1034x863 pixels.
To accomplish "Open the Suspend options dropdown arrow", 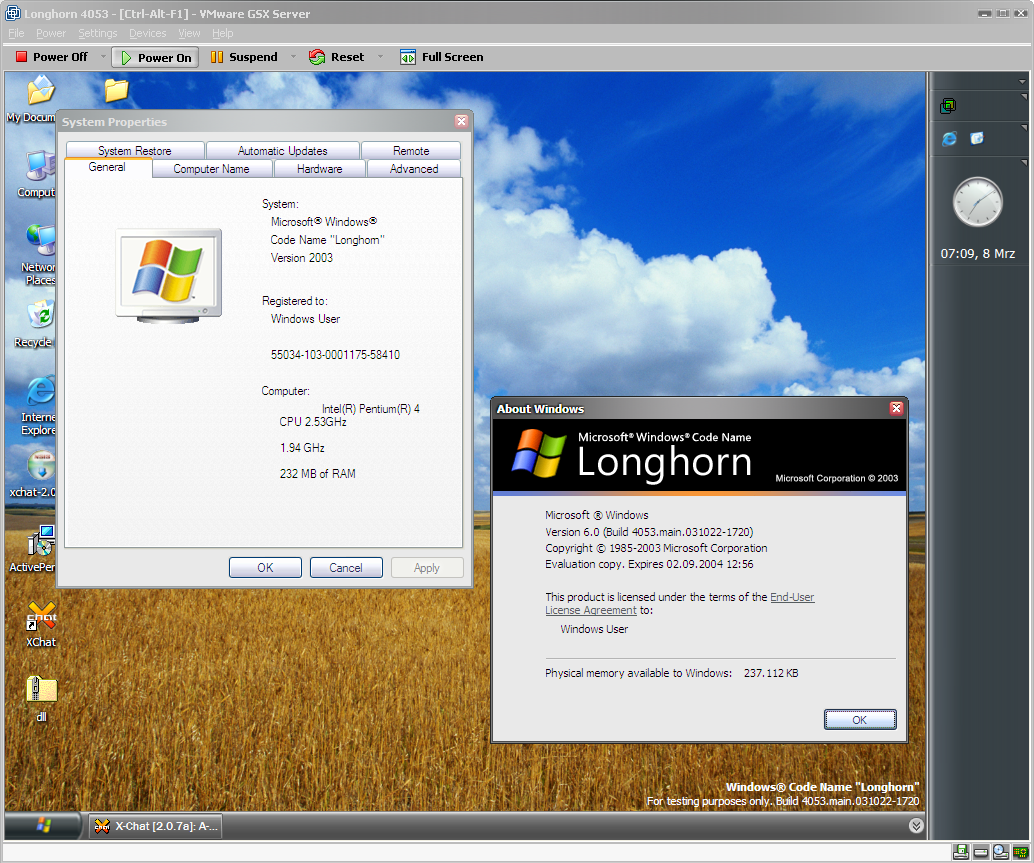I will [293, 57].
